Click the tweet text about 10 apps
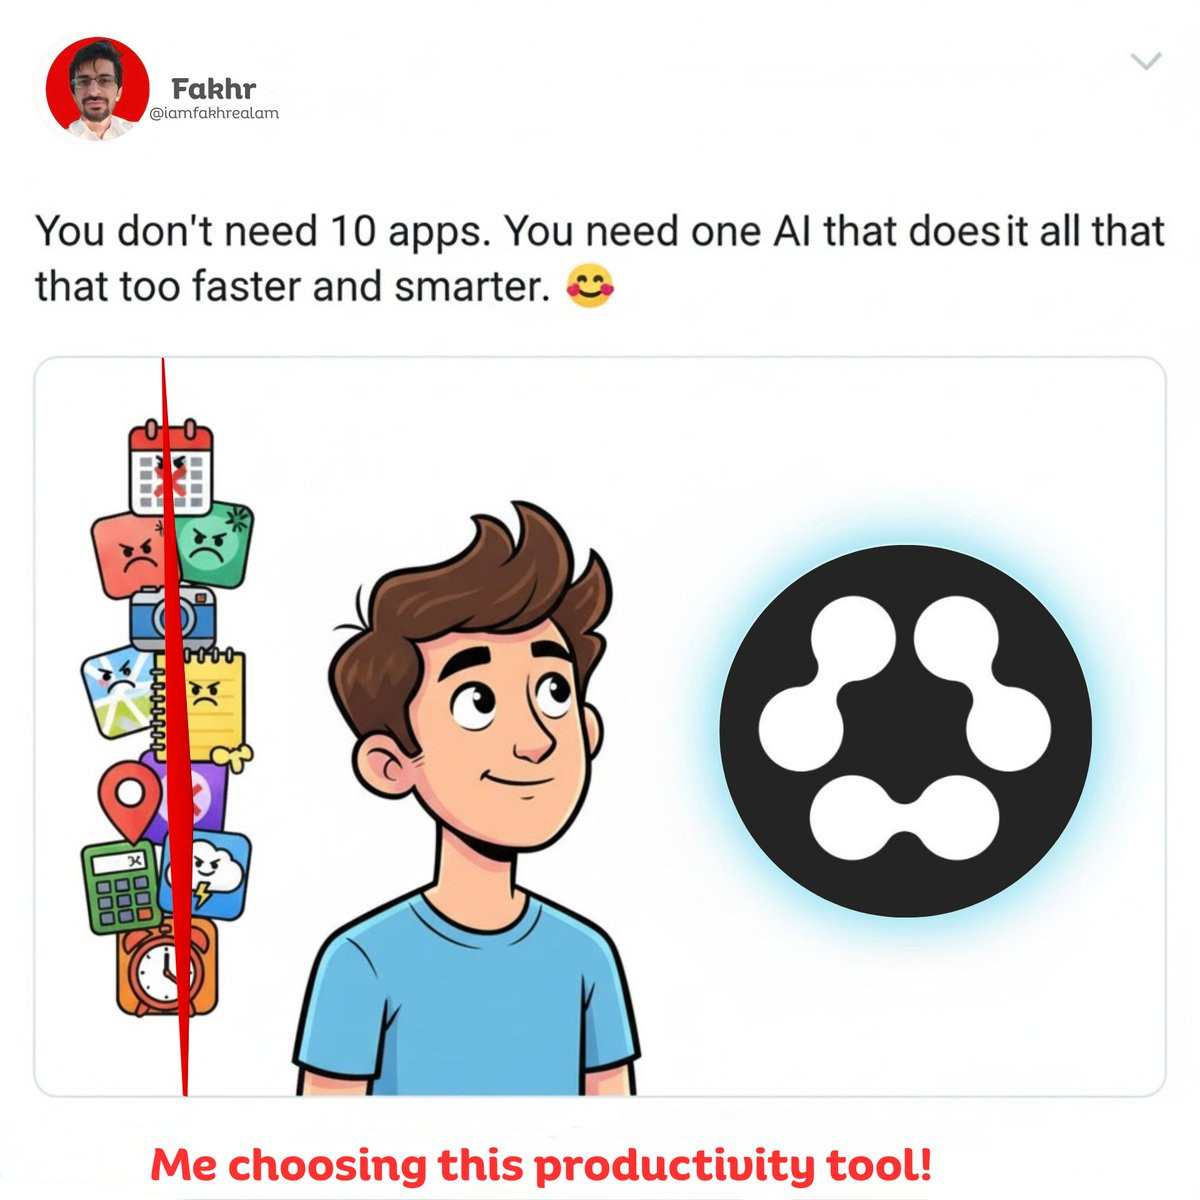This screenshot has height=1200, width=1200. 600,259
